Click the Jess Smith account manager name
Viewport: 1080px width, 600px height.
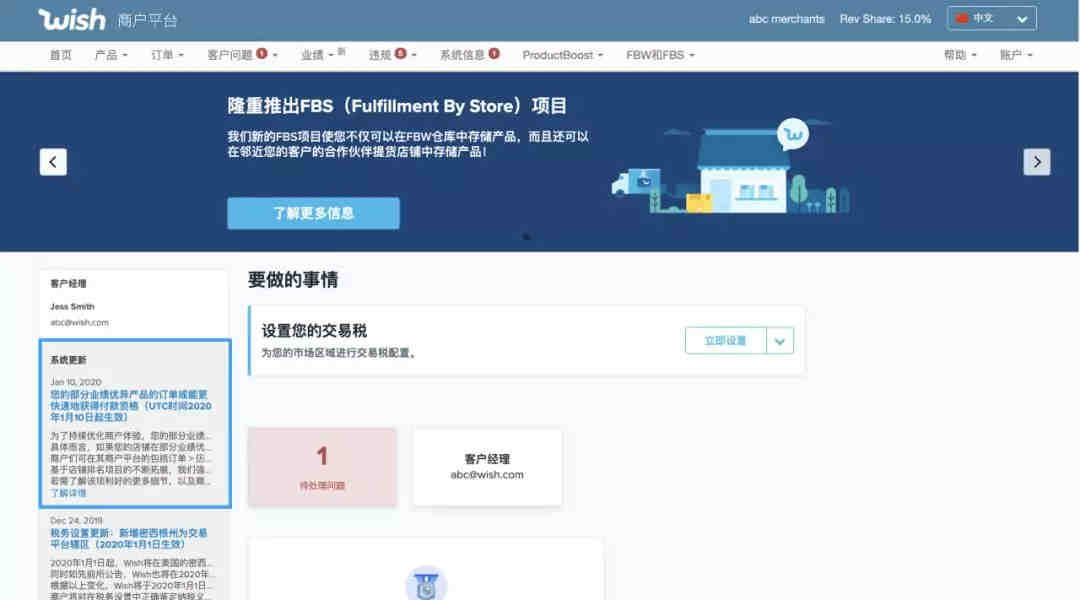coord(72,307)
